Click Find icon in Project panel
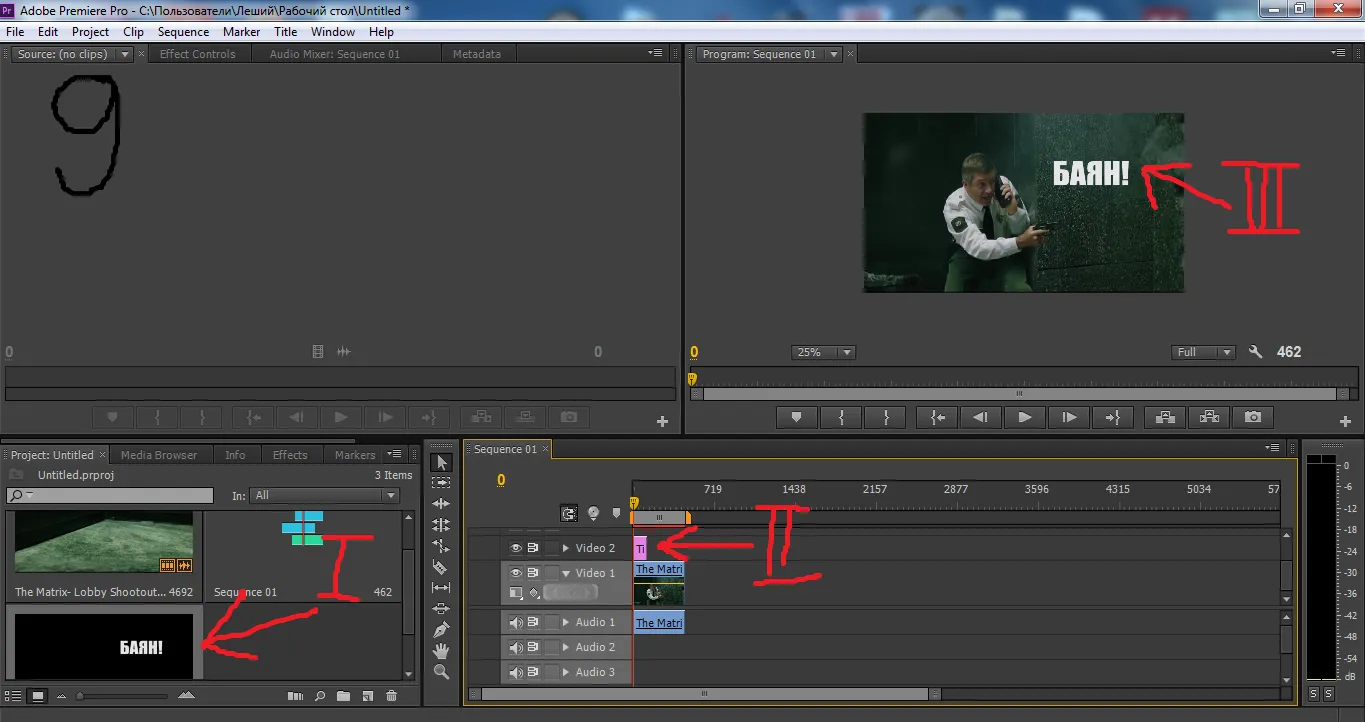The image size is (1365, 722). point(320,695)
